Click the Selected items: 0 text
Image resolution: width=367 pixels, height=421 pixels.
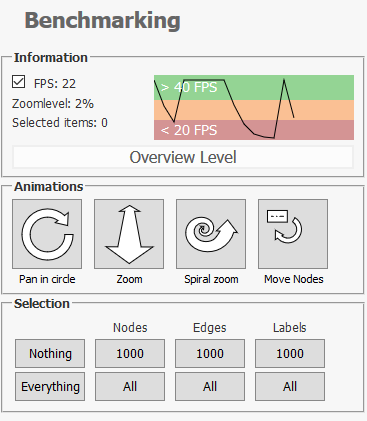[x=60, y=123]
